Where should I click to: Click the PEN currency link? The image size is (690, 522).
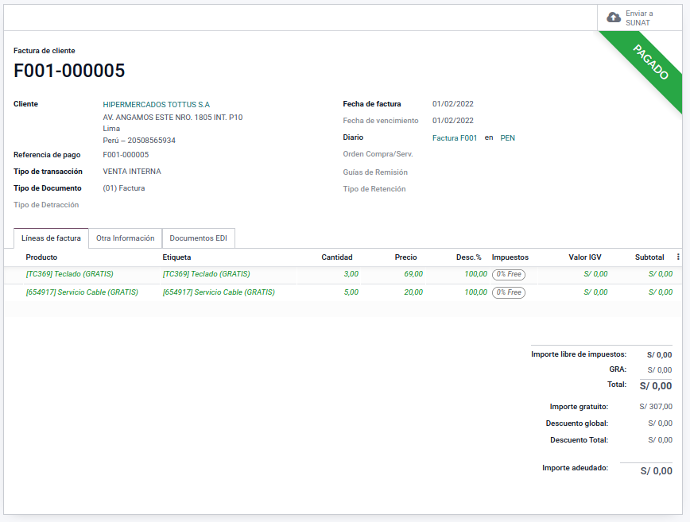pos(507,138)
